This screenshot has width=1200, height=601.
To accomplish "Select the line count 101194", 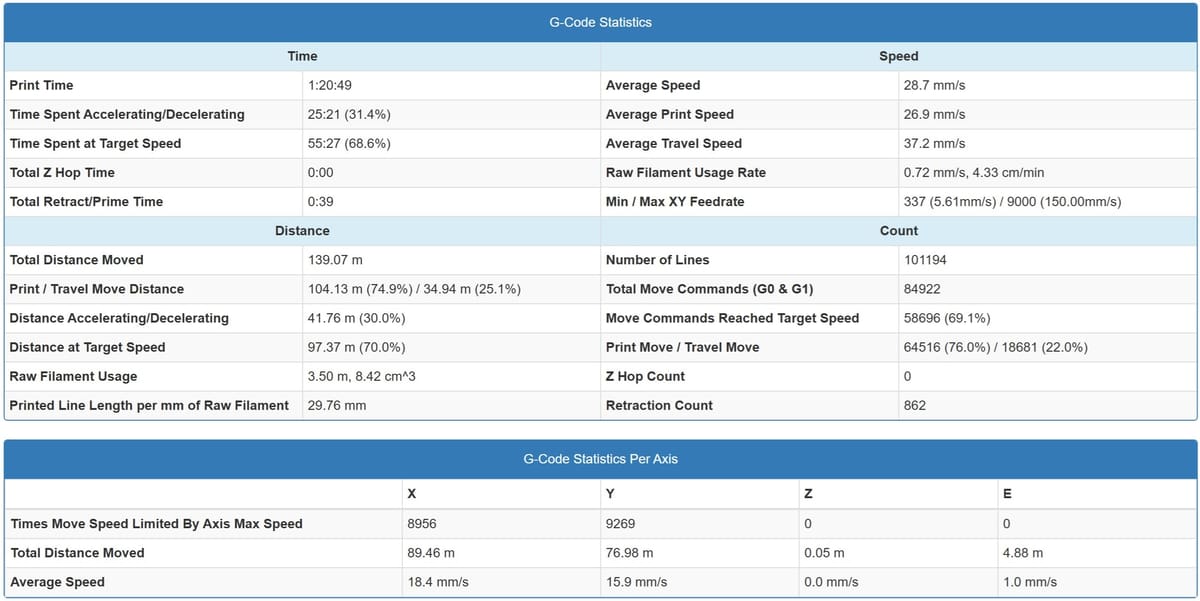I will click(x=925, y=259).
